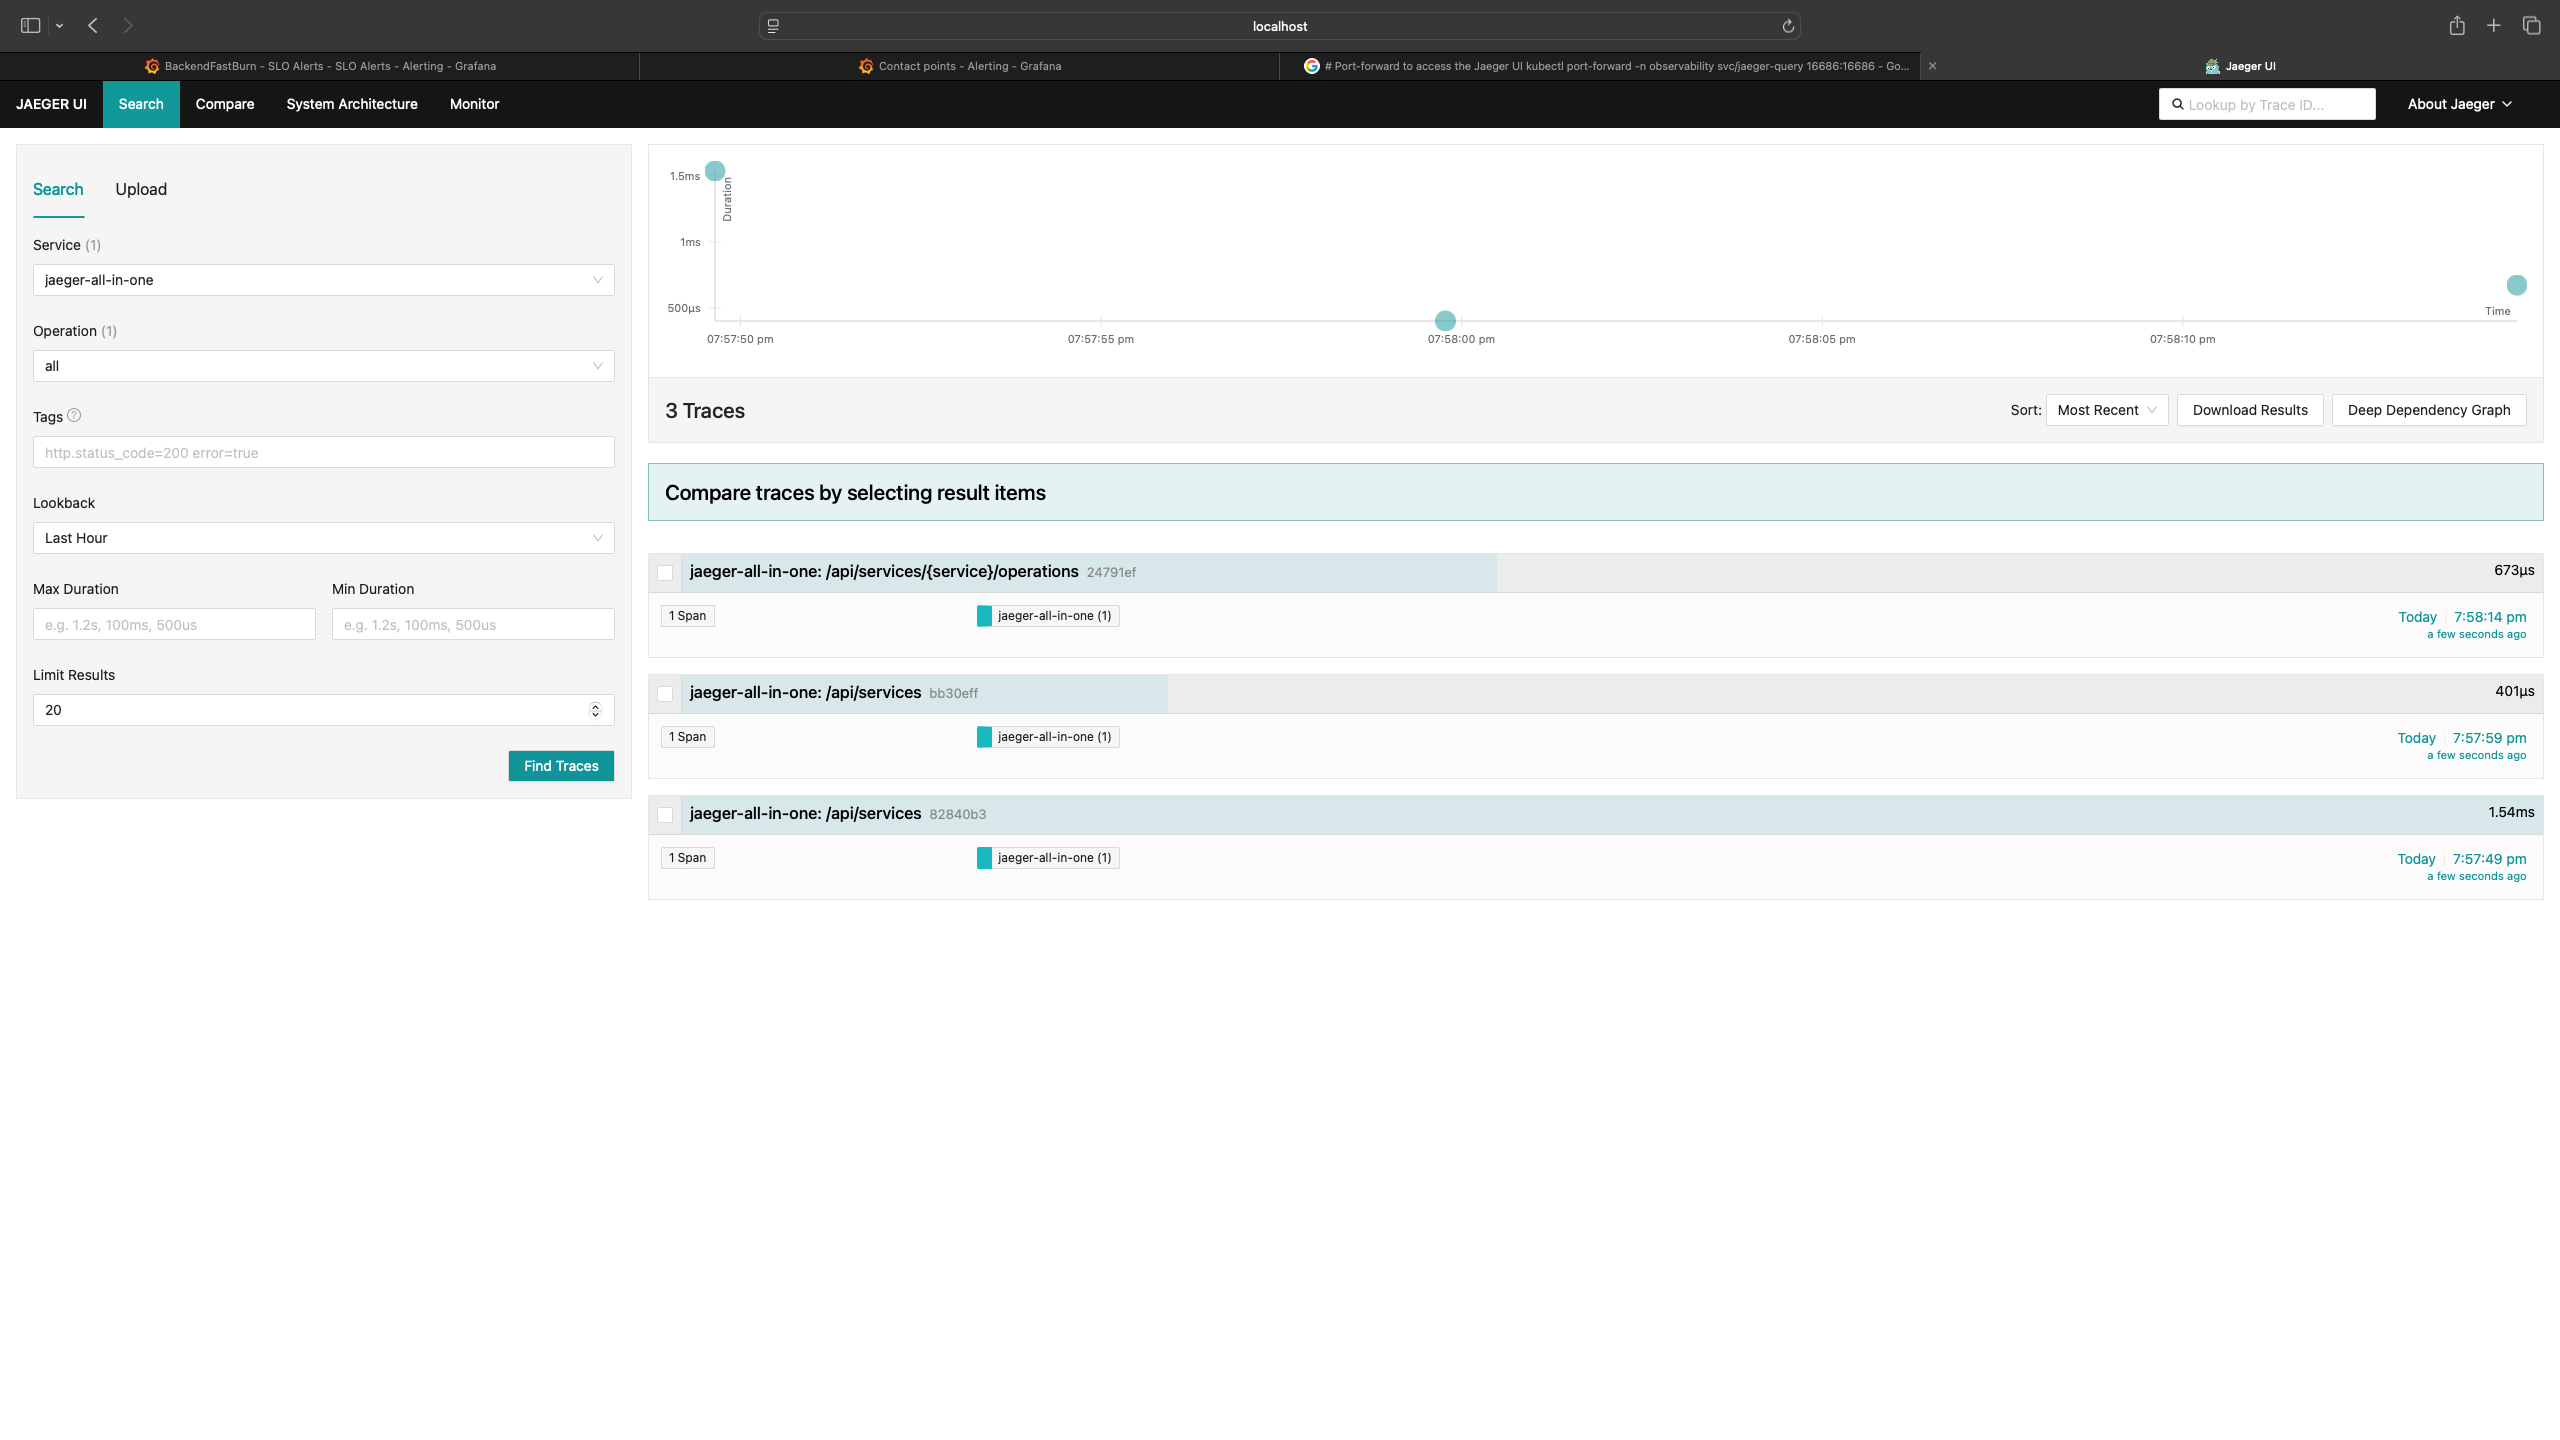Switch to the Upload tab
The height and width of the screenshot is (1440, 2560).
(141, 189)
